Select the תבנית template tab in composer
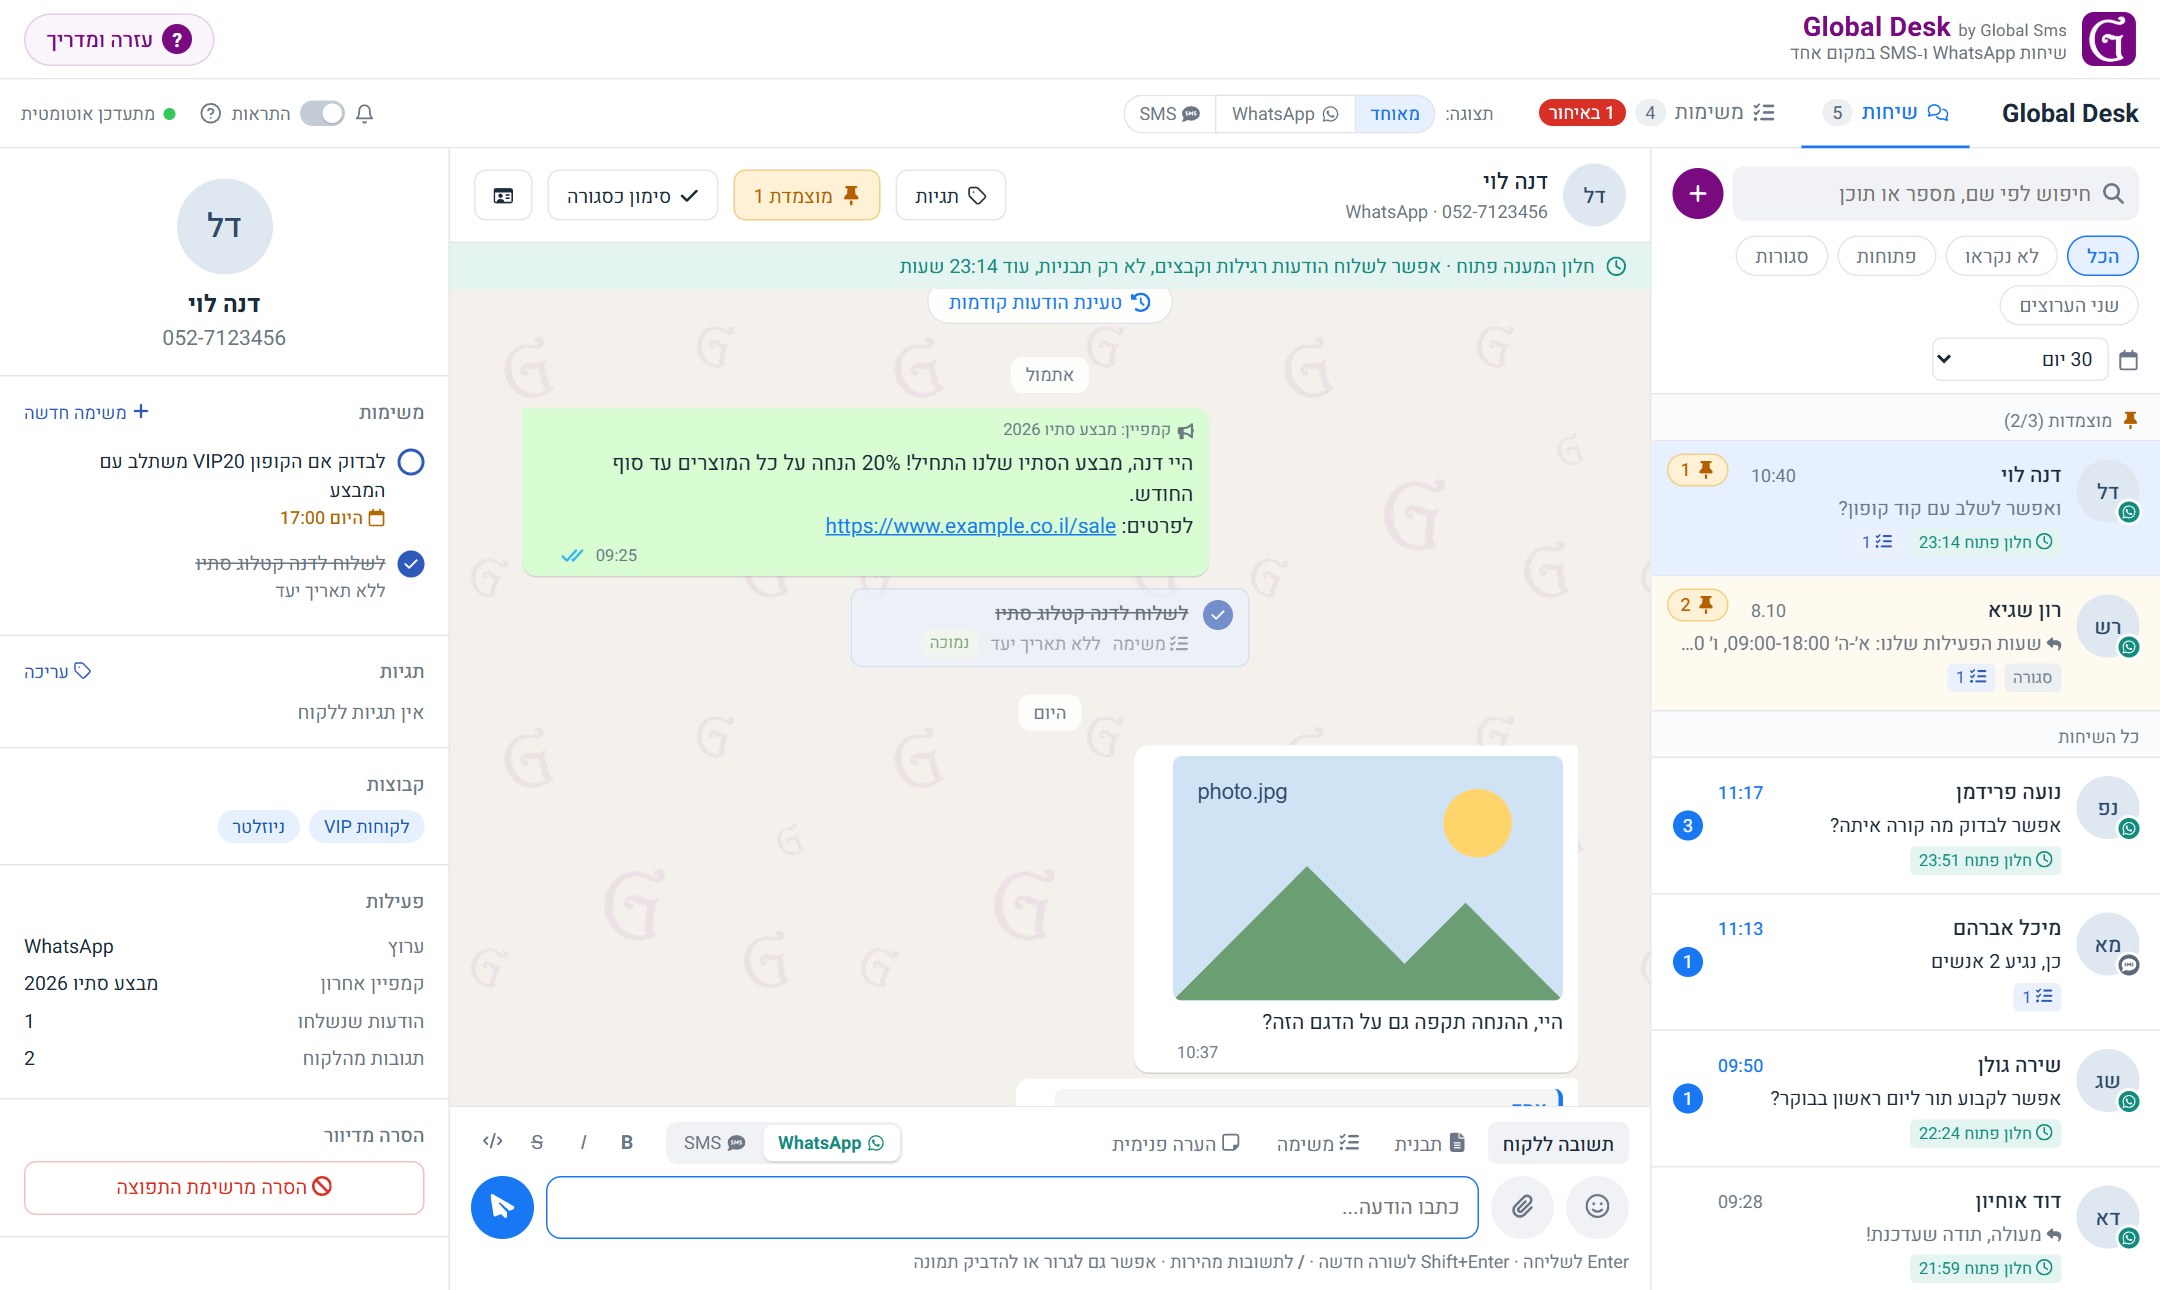This screenshot has height=1290, width=2160. point(1430,1143)
